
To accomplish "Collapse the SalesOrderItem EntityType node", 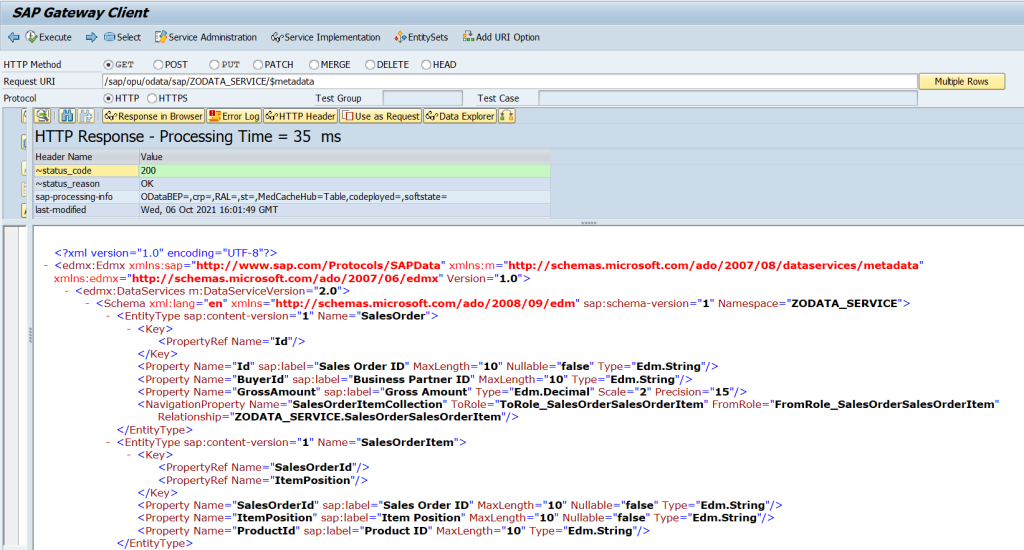I will (109, 442).
